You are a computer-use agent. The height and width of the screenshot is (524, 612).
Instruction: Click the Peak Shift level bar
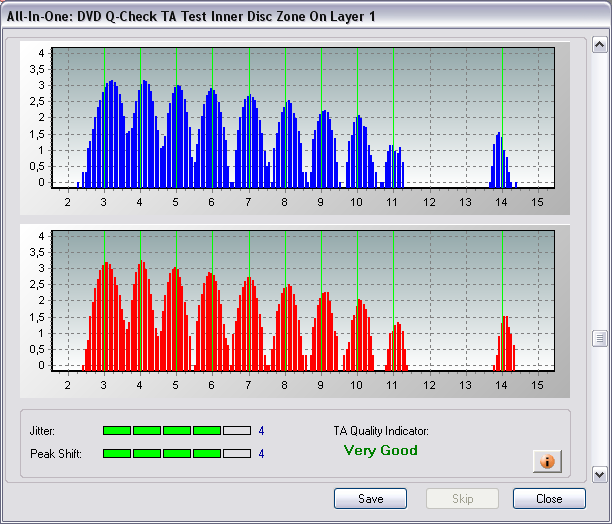pos(177,453)
